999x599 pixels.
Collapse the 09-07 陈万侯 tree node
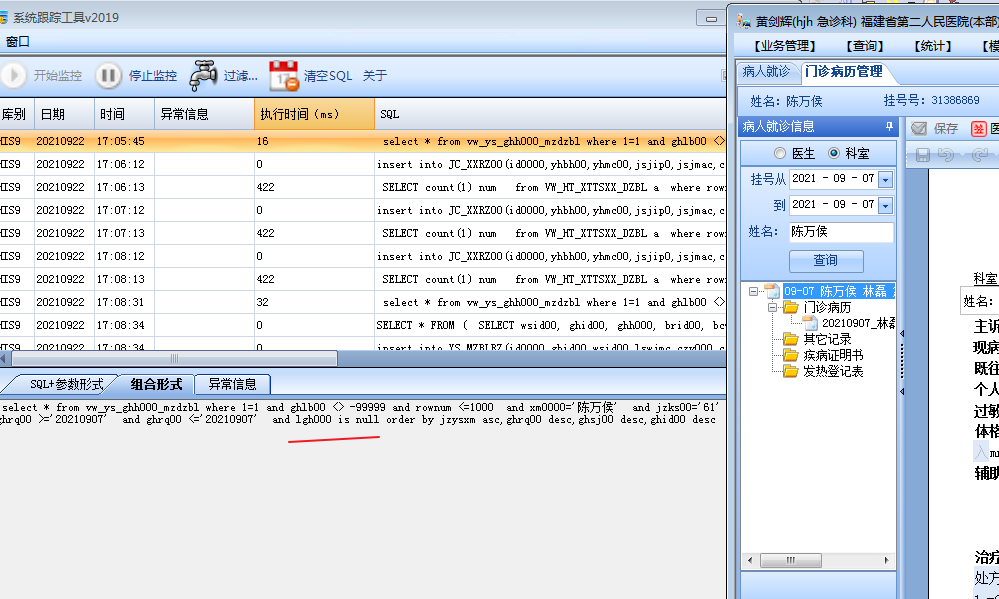(754, 291)
